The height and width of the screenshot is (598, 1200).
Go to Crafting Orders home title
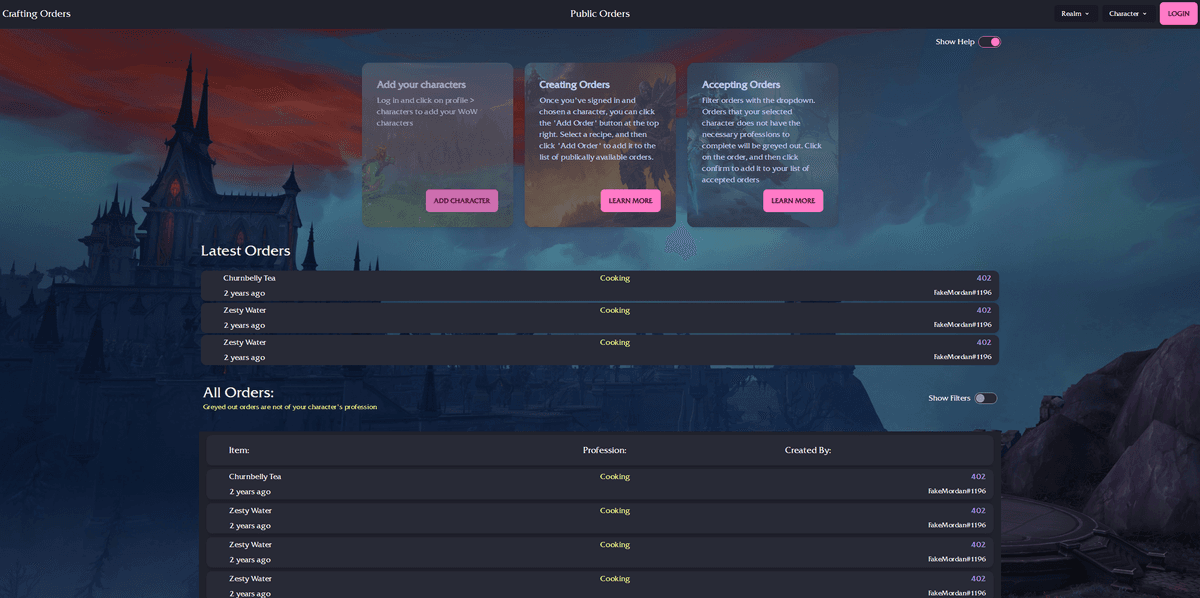[x=37, y=14]
